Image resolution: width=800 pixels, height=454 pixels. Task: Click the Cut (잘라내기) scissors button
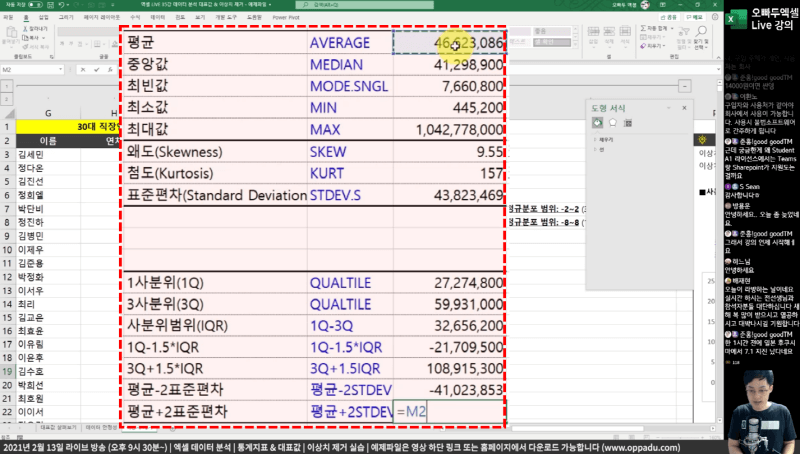37,29
